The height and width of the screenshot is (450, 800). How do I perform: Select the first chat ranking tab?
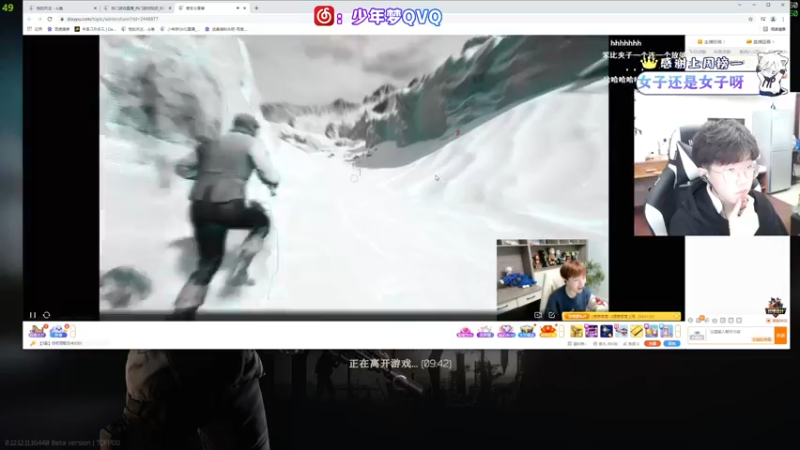pyautogui.click(x=697, y=52)
